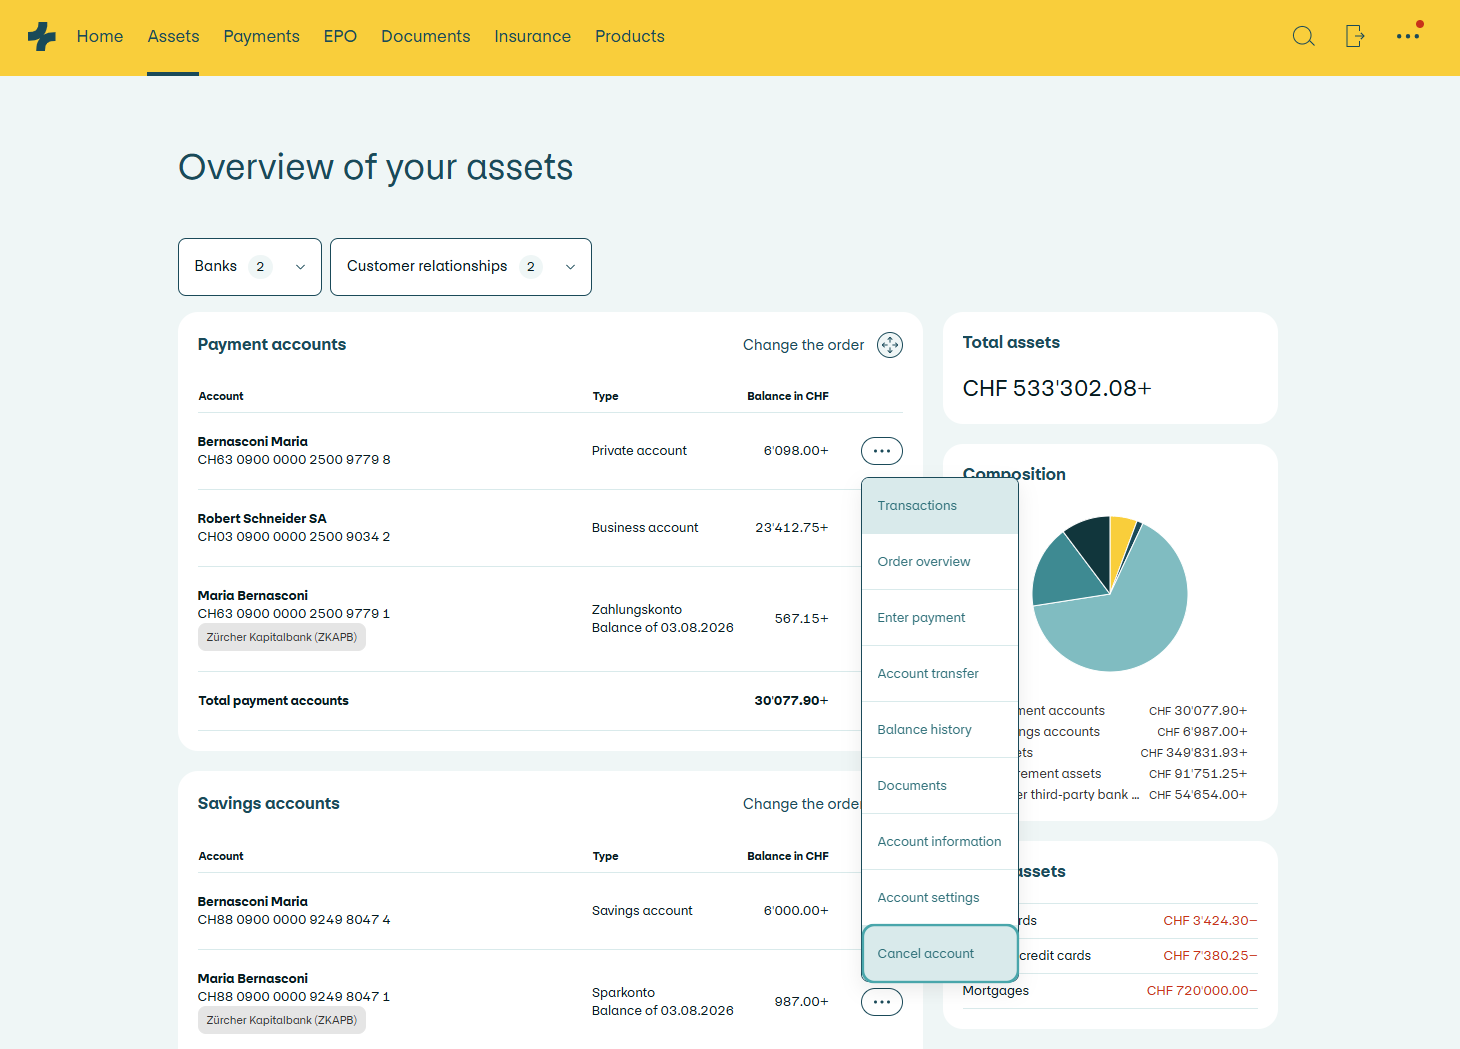Click the Type column header in Savings accounts
The image size is (1460, 1049).
[605, 857]
